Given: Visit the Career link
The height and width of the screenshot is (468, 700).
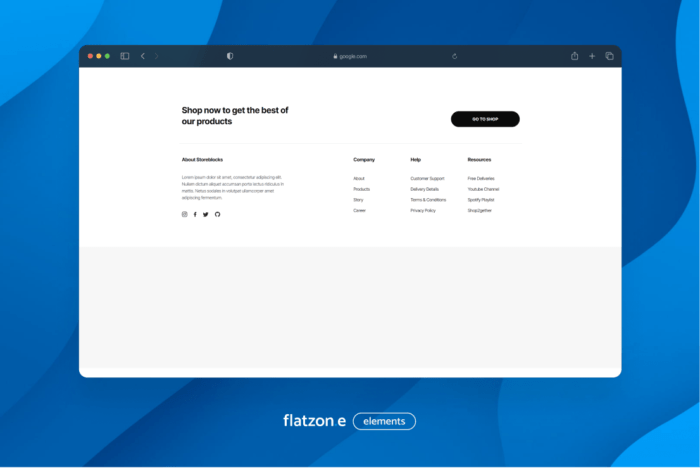Looking at the screenshot, I should point(359,211).
